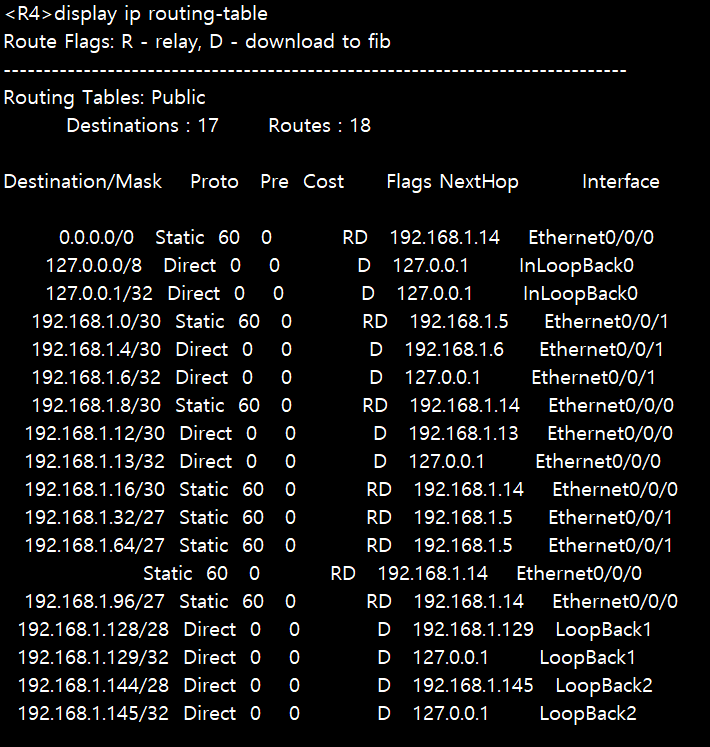Click Ethernet0/0/1 in the 192.168.1.6/32 row

pyautogui.click(x=593, y=378)
